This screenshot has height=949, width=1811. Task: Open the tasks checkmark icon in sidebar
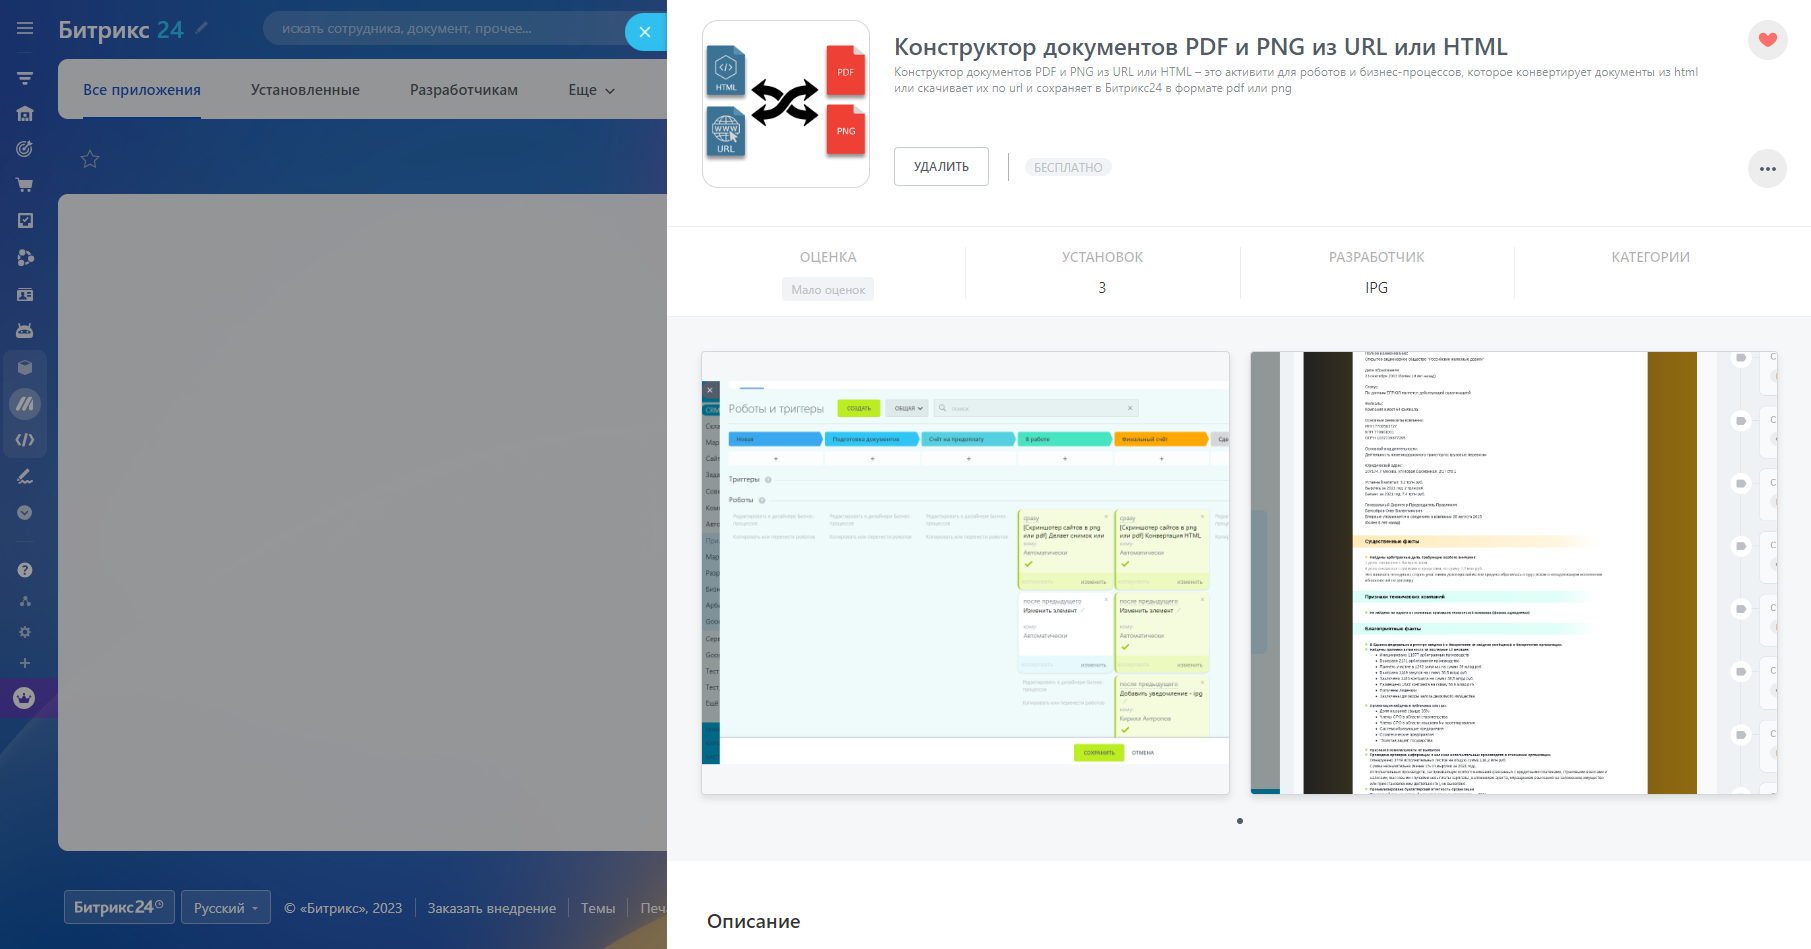tap(25, 221)
